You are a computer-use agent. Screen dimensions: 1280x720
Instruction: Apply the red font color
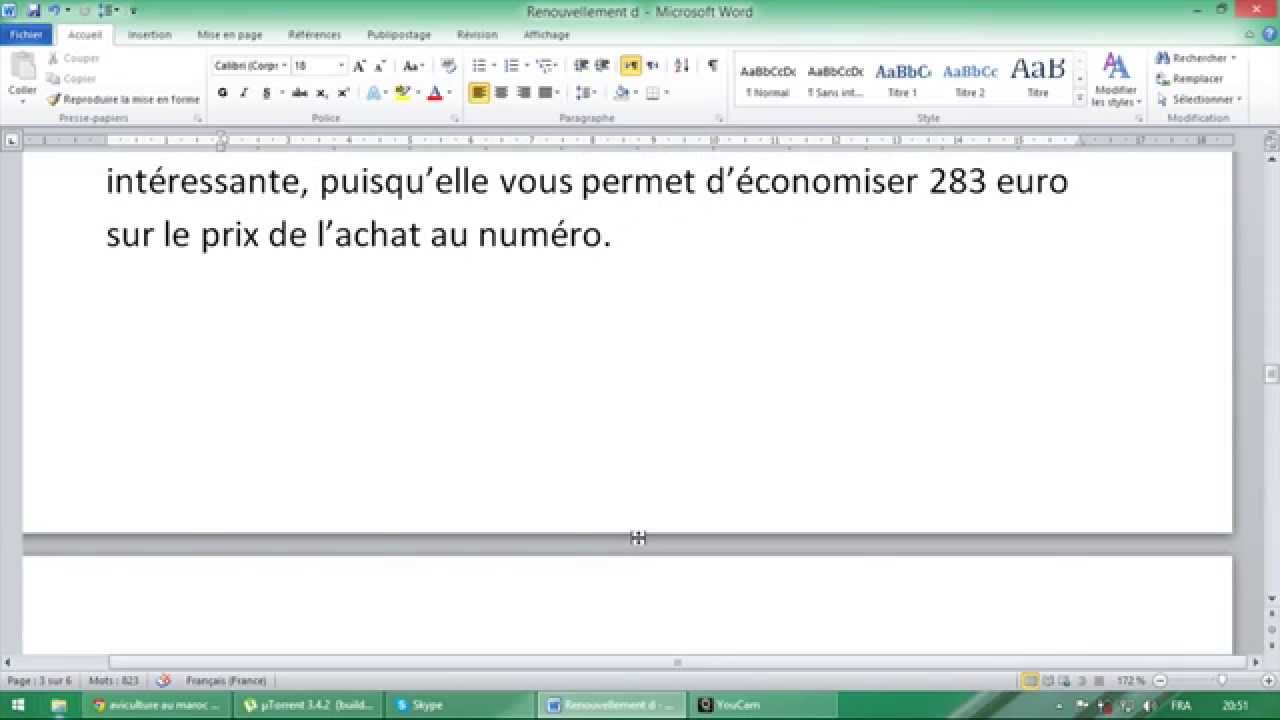coord(434,93)
